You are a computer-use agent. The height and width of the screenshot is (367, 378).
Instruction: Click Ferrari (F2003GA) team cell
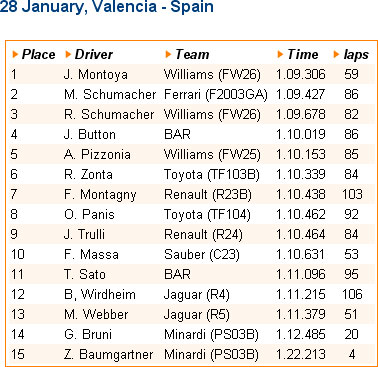pos(216,95)
